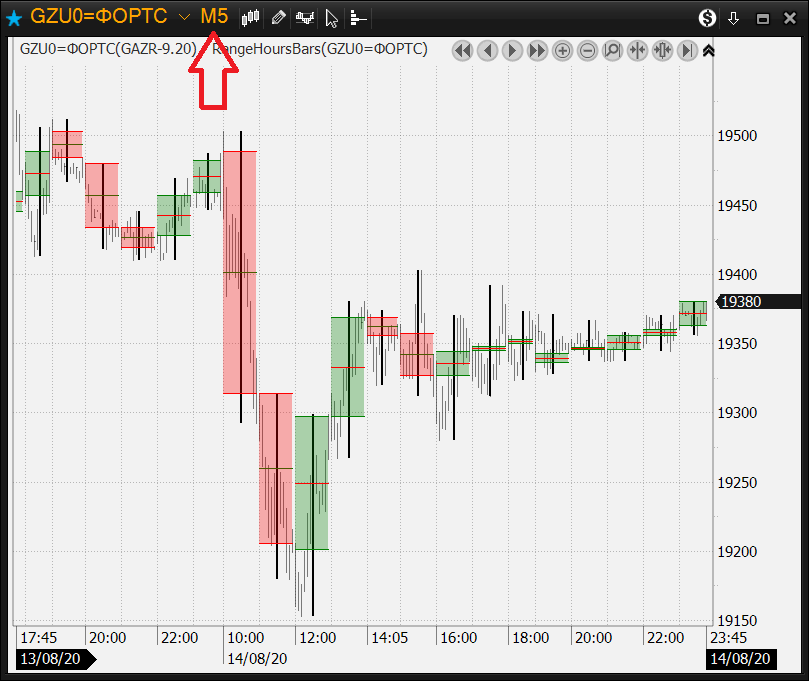Expand chart bar spacing
The image size is (809, 681).
(x=662, y=50)
